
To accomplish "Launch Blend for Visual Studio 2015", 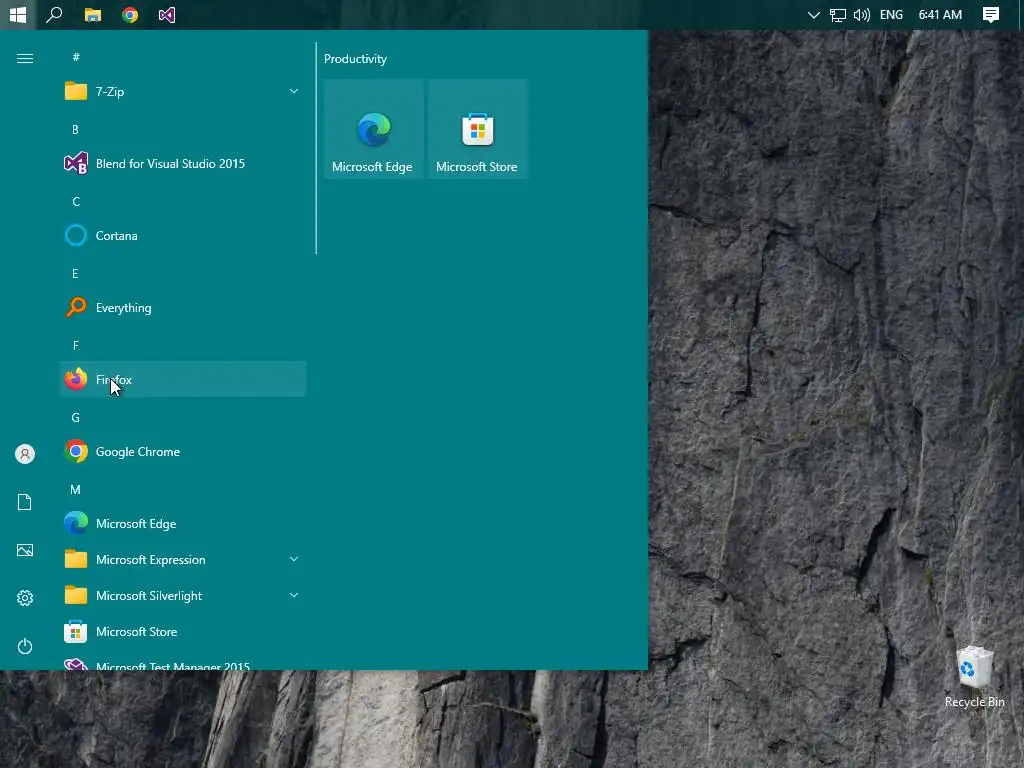I will pyautogui.click(x=183, y=163).
